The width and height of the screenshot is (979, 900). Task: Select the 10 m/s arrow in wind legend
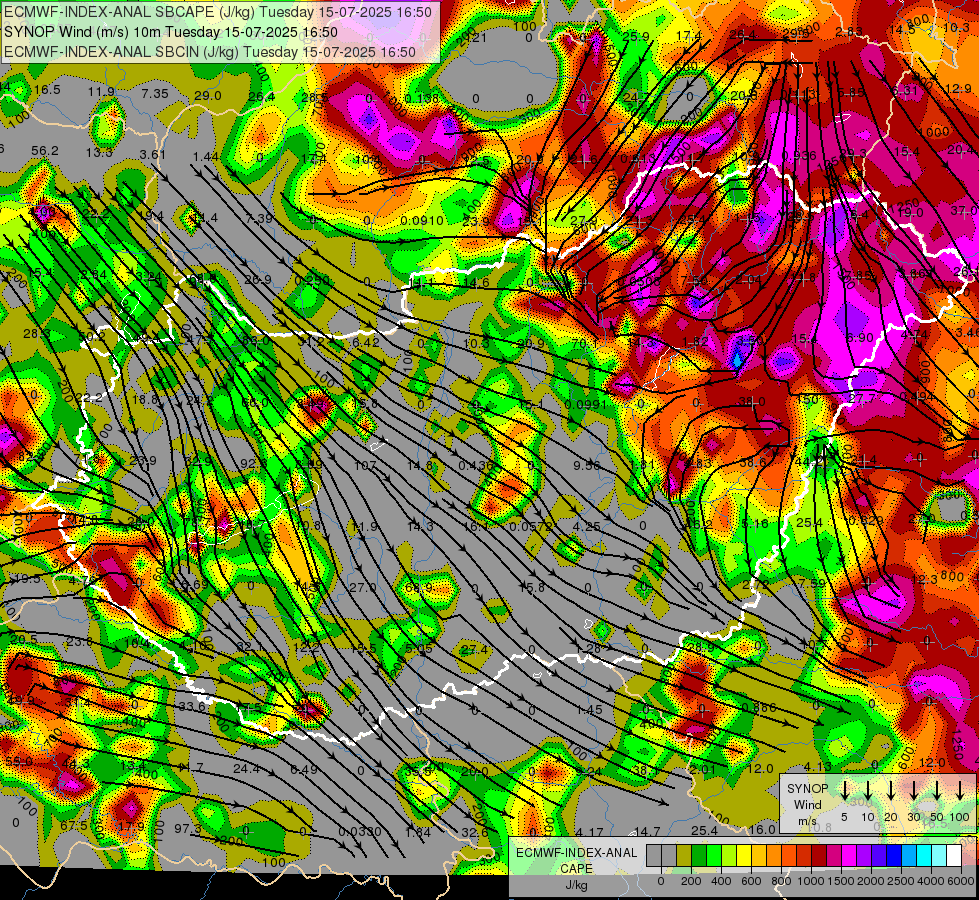[x=868, y=790]
